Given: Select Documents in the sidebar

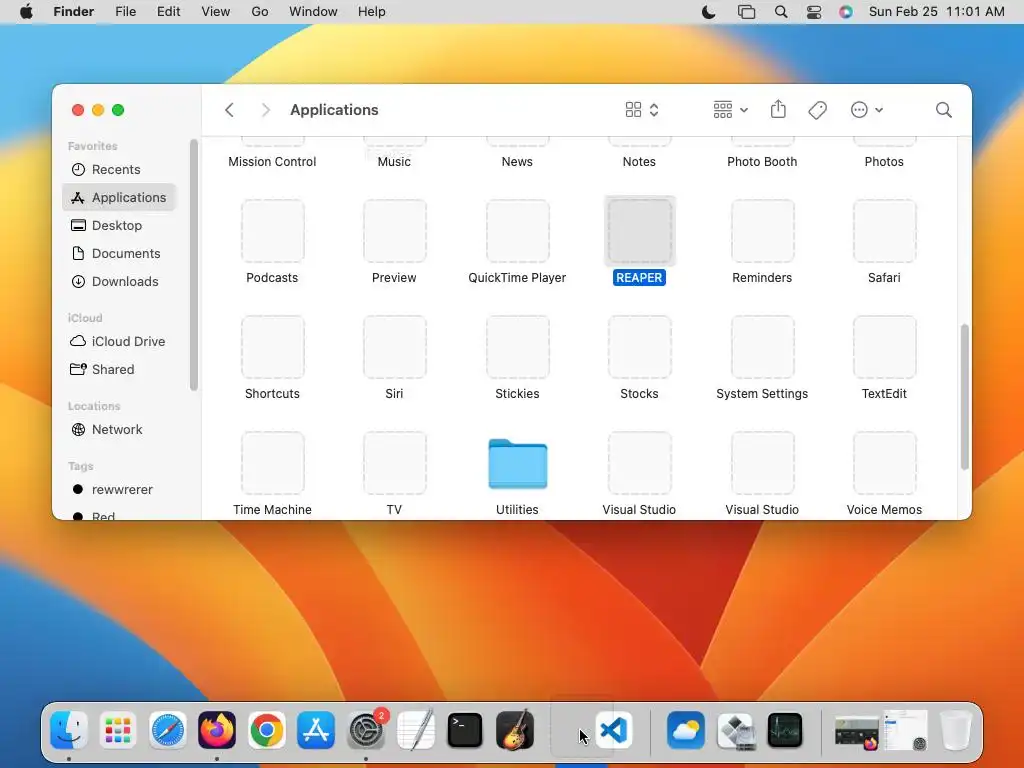Looking at the screenshot, I should click(120, 253).
